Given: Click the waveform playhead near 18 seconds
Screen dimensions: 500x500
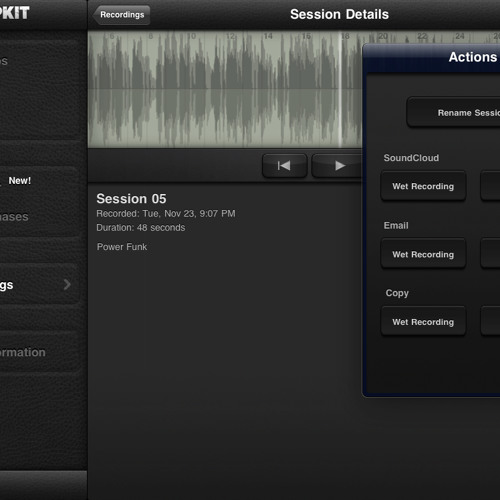Looking at the screenshot, I should point(341,89).
